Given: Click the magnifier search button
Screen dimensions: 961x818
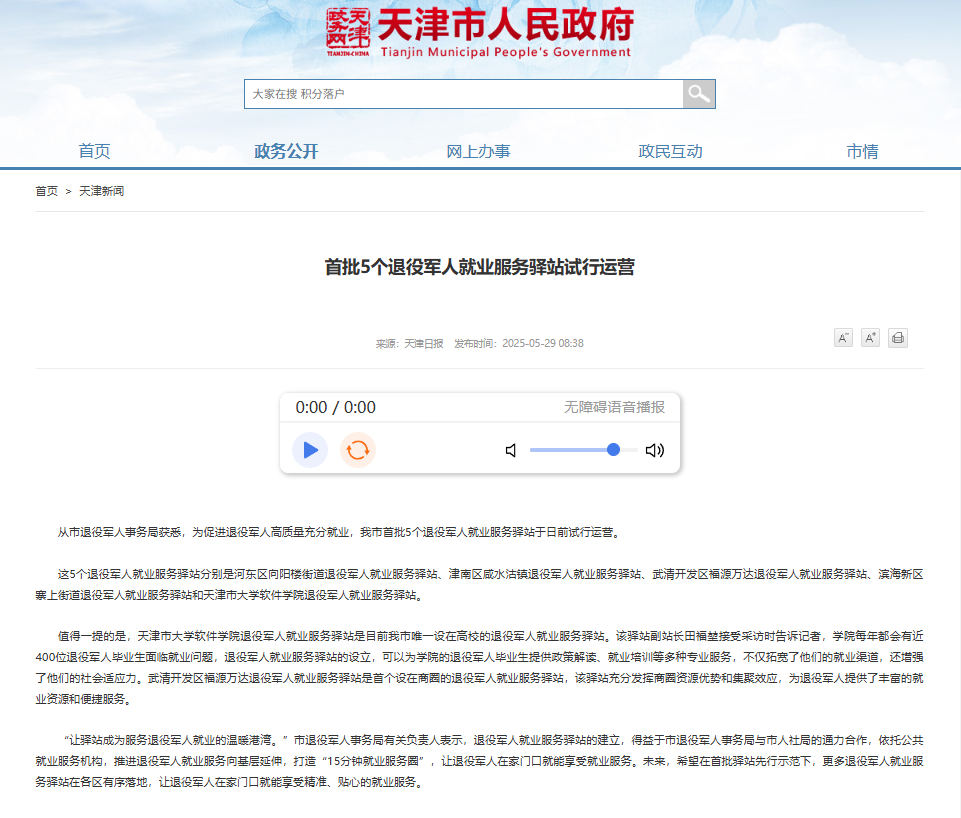Looking at the screenshot, I should click(x=699, y=94).
